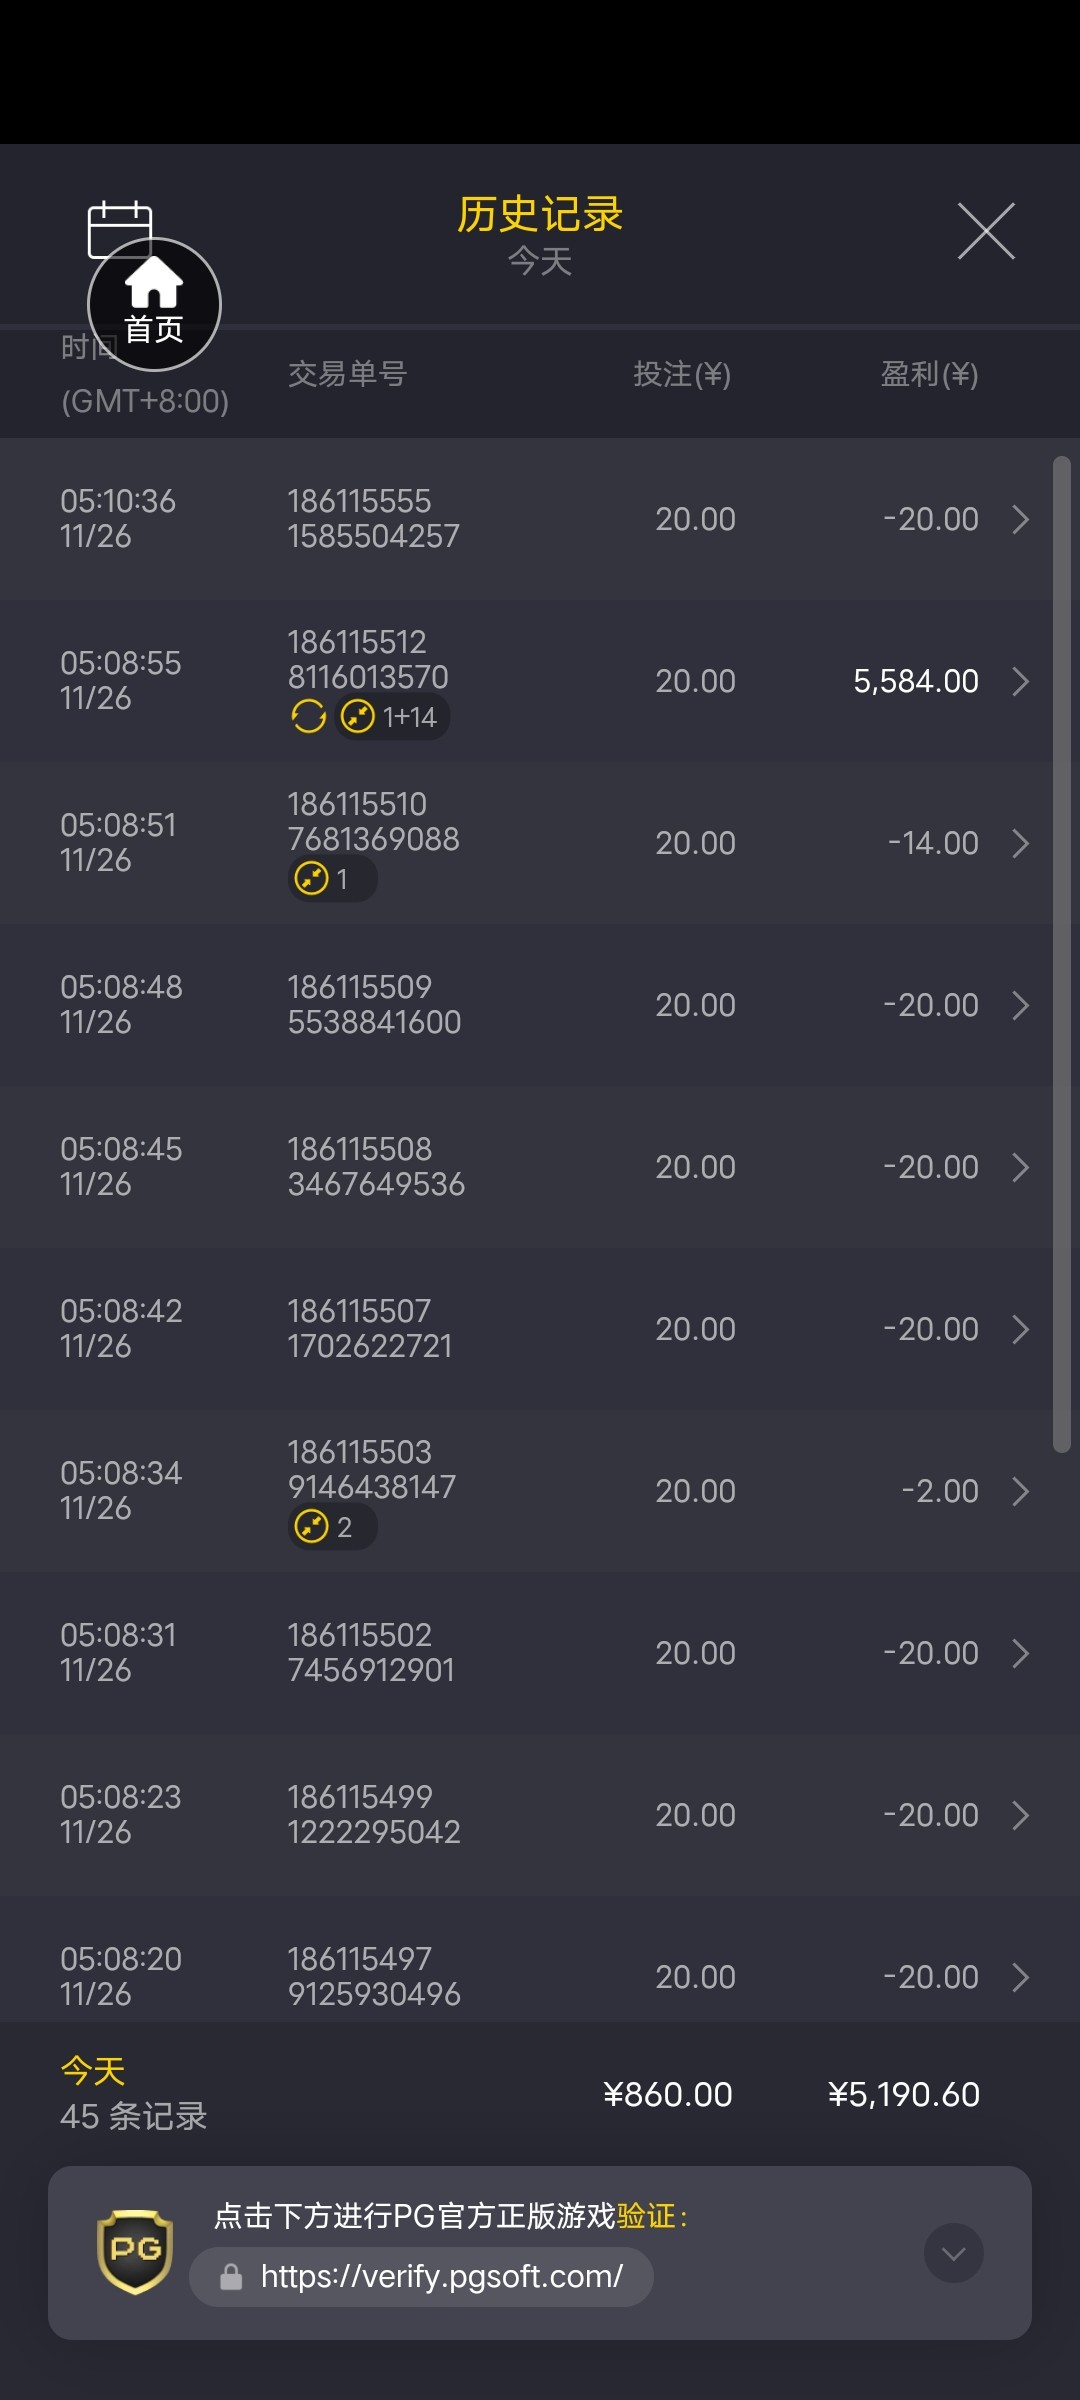Expand the -14.00 record at 05:08:51
This screenshot has height=2400, width=1080.
point(1020,843)
